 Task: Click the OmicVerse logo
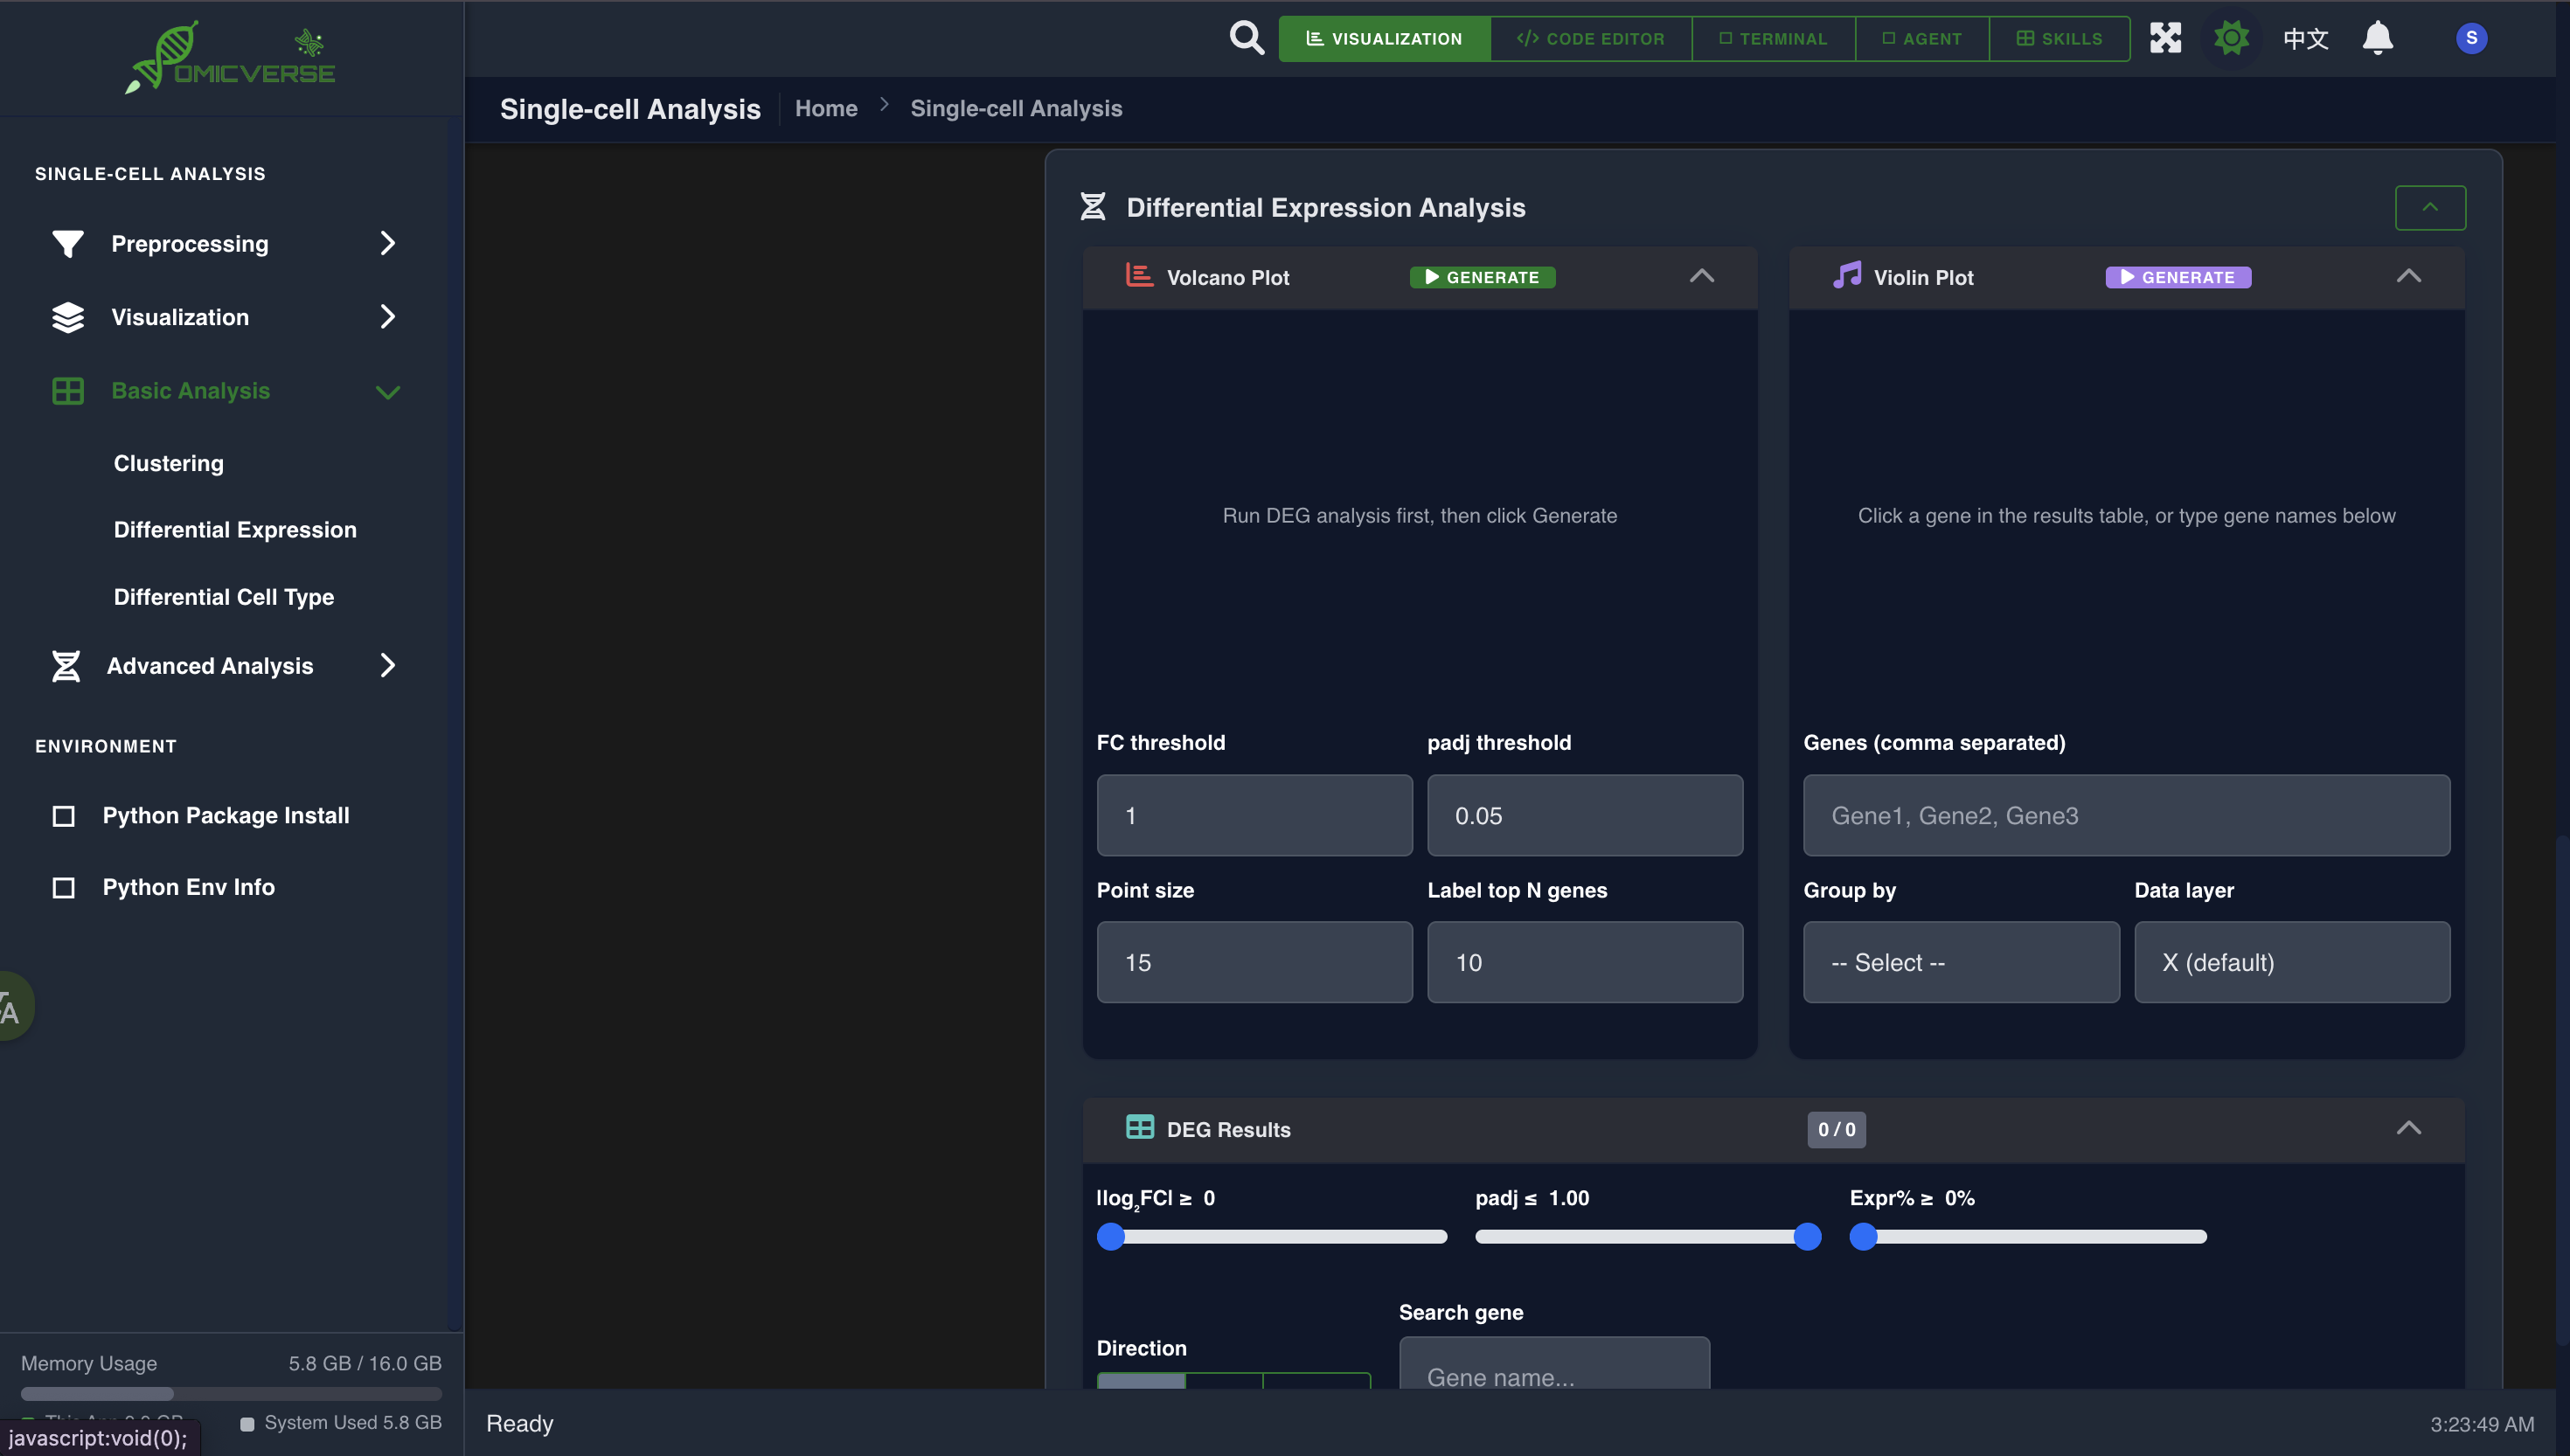click(228, 57)
